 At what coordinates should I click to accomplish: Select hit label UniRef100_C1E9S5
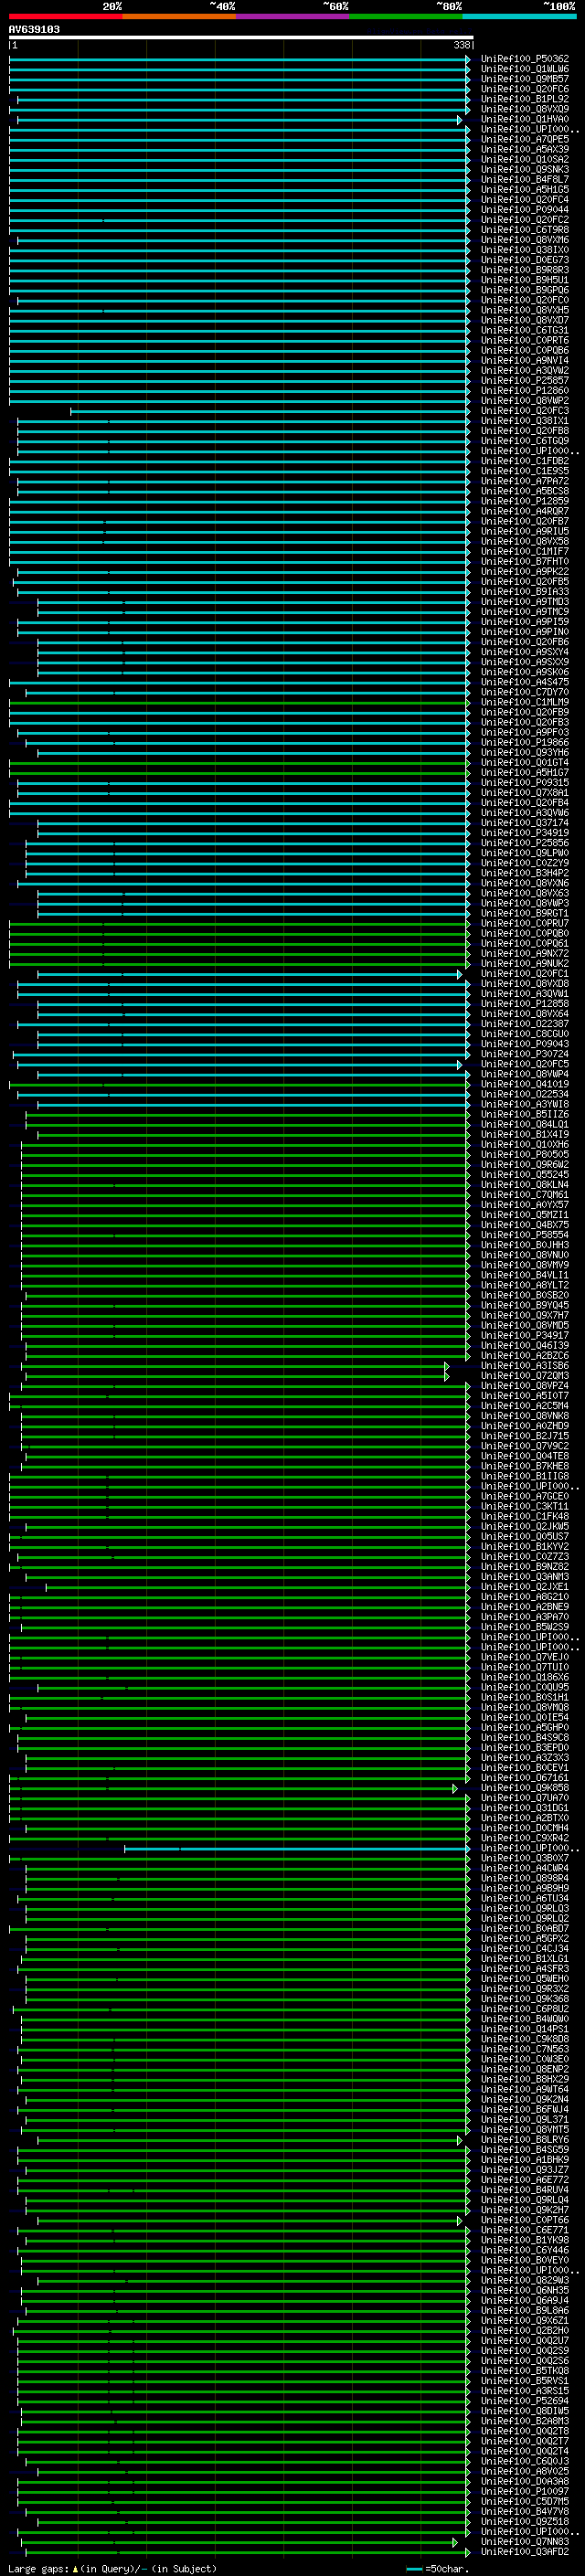pyautogui.click(x=525, y=471)
